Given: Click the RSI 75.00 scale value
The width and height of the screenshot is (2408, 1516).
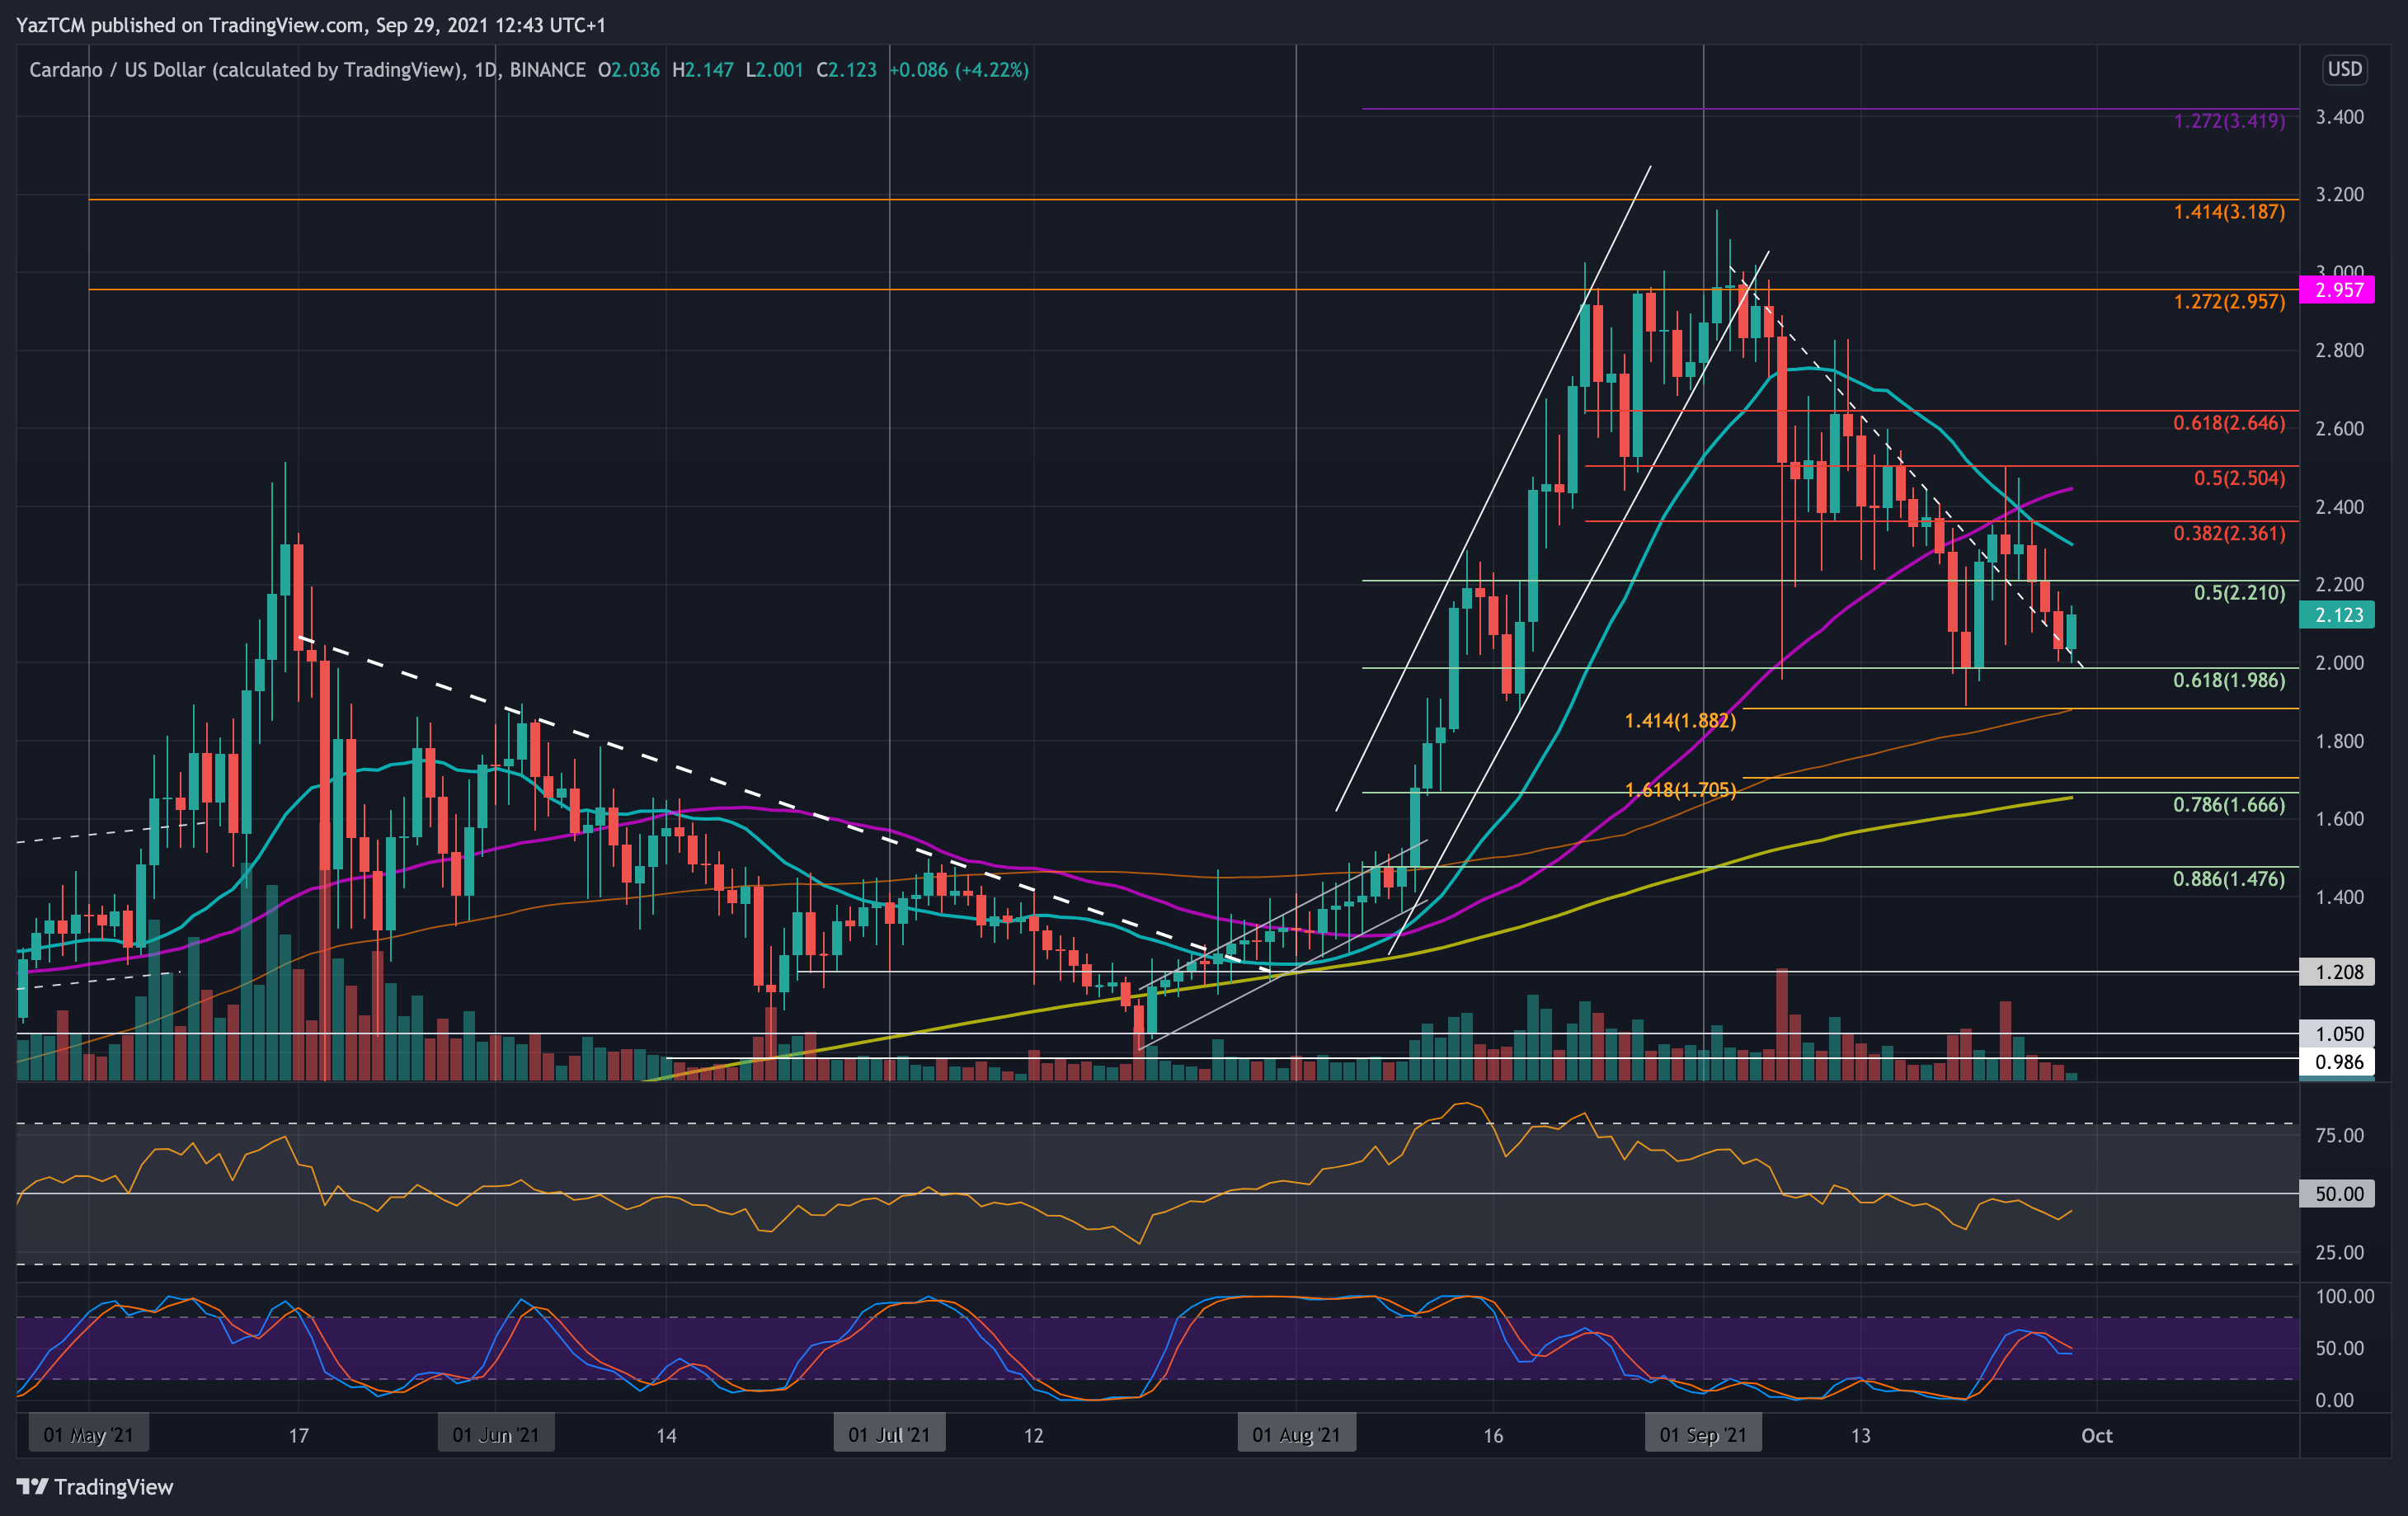Looking at the screenshot, I should point(2339,1135).
